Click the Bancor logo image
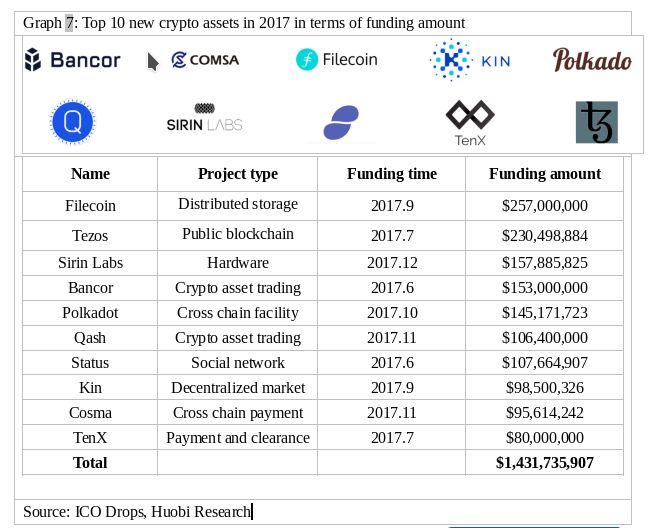This screenshot has height=528, width=660. click(x=72, y=60)
